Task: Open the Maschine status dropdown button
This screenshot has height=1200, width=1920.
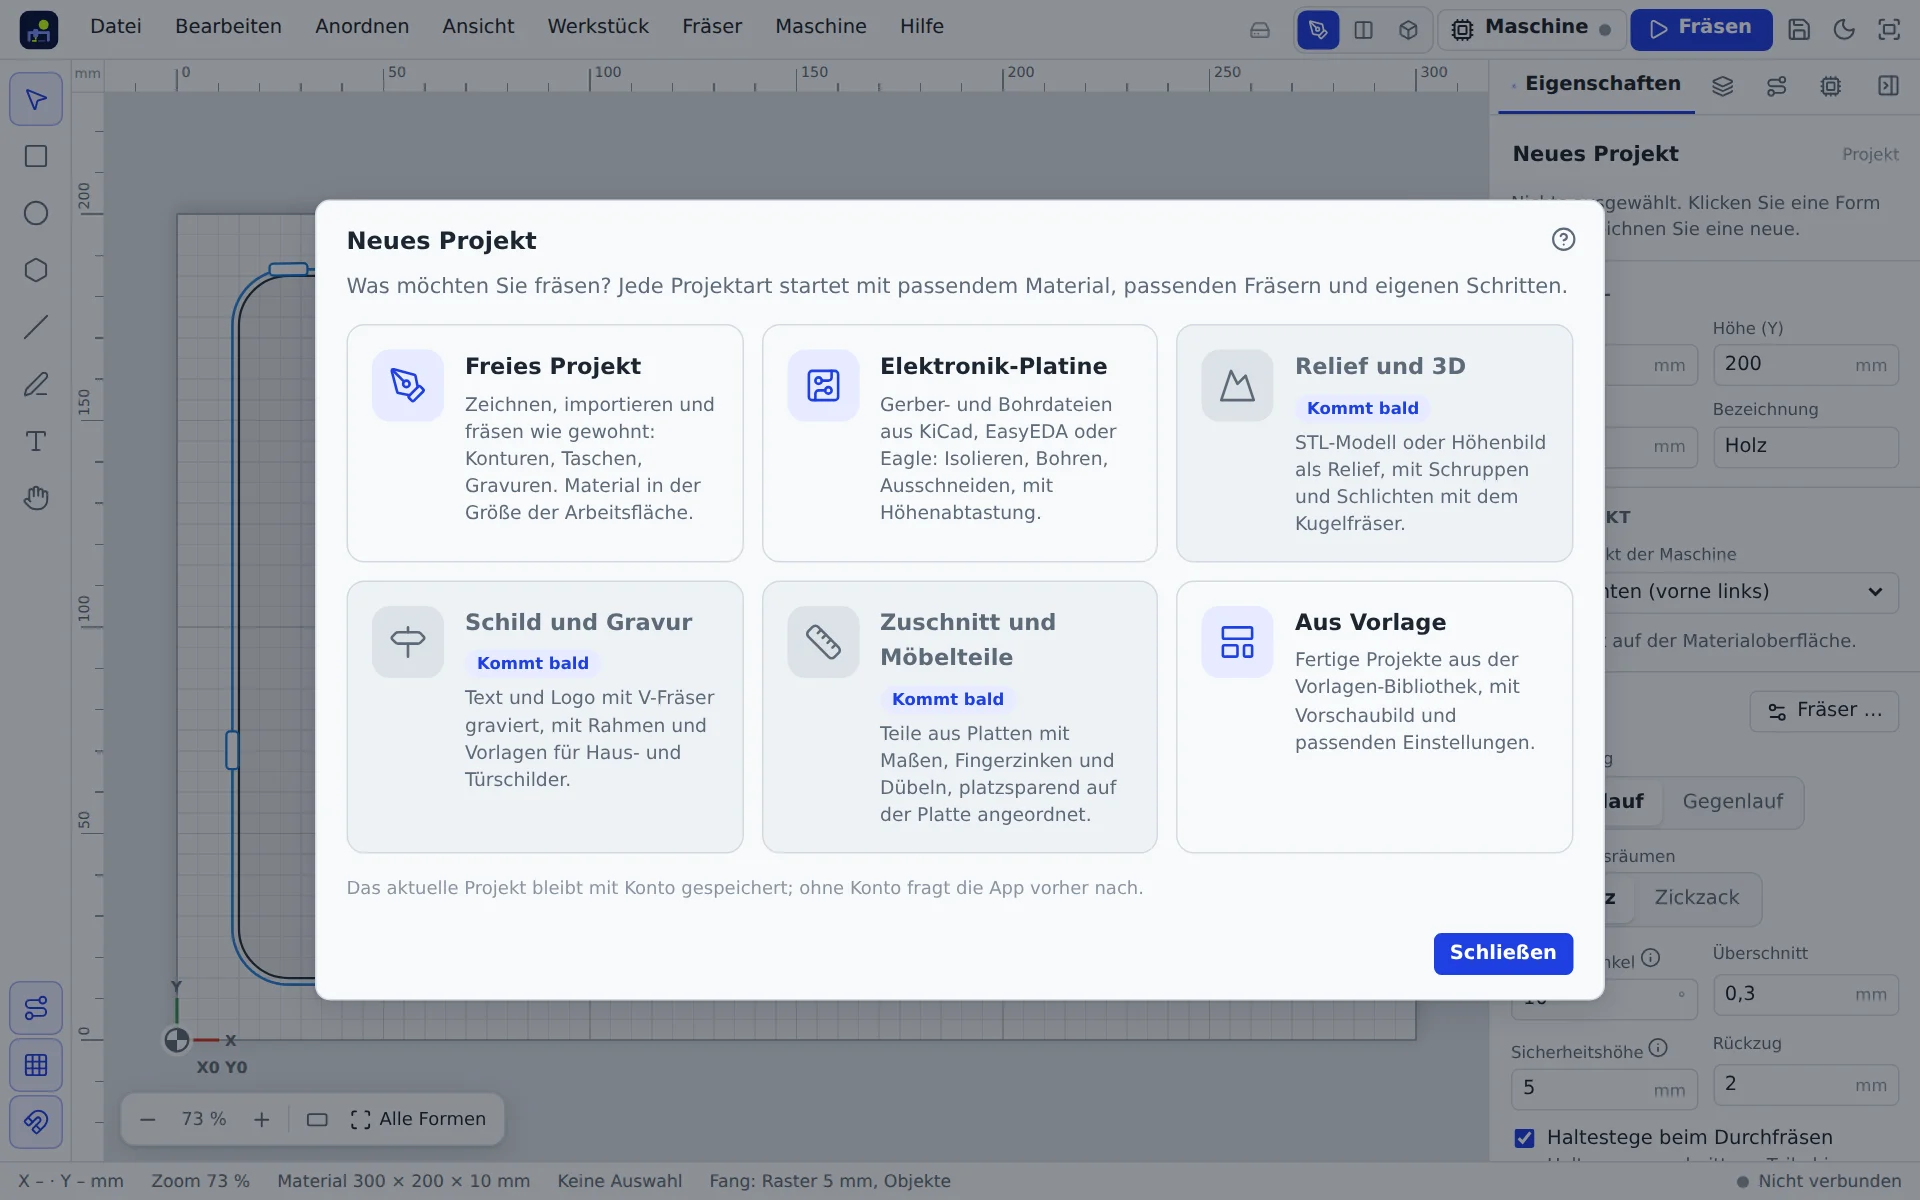Action: (x=1530, y=29)
